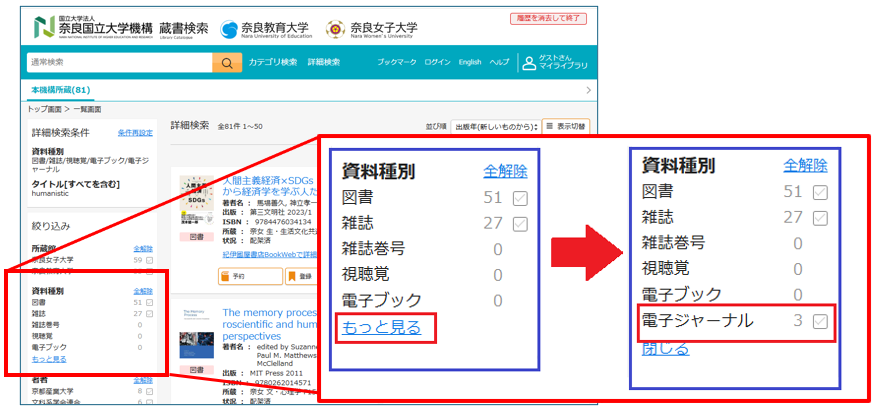Open the カテゴリ検索 menu item
This screenshot has width=875, height=411.
(x=272, y=63)
